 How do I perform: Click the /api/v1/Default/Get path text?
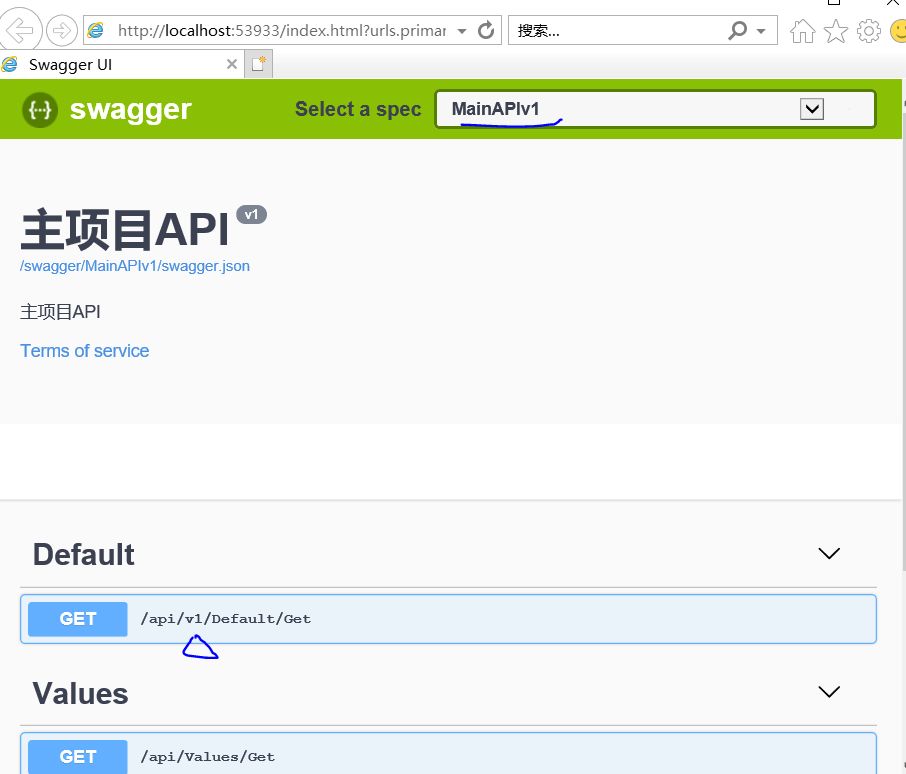click(226, 619)
